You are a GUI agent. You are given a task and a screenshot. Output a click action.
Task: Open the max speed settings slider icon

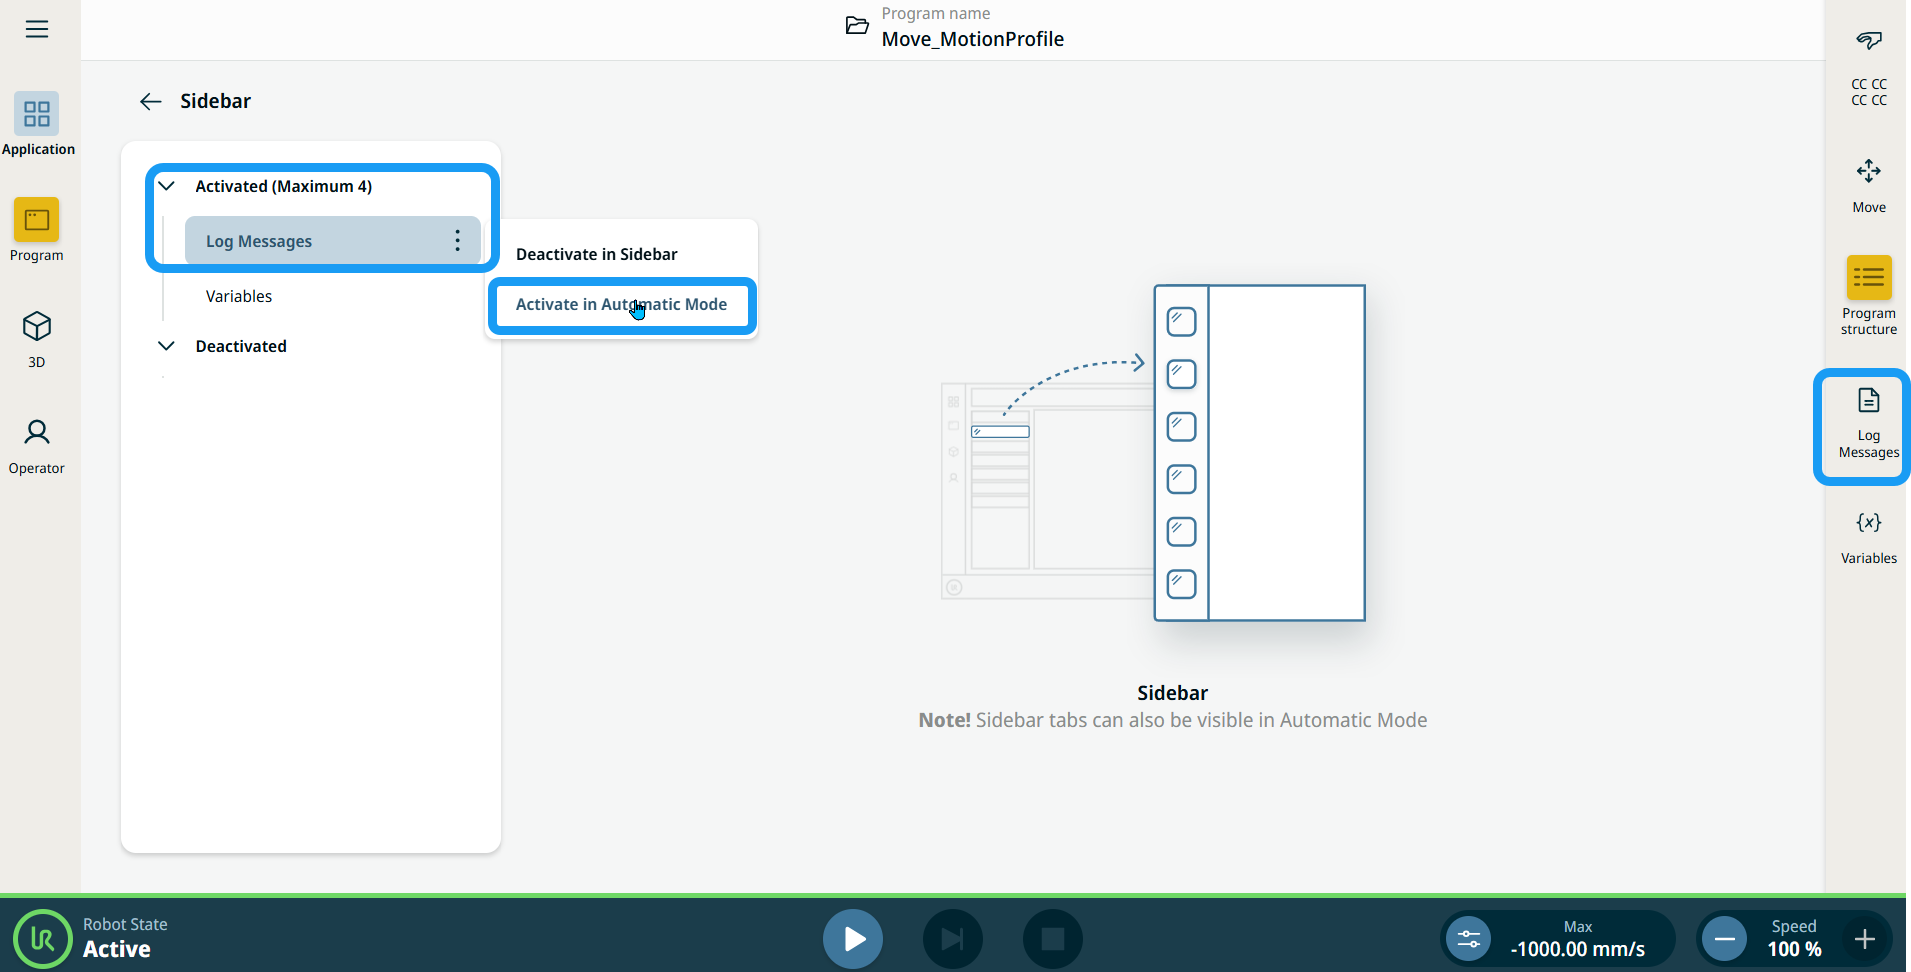click(1468, 939)
